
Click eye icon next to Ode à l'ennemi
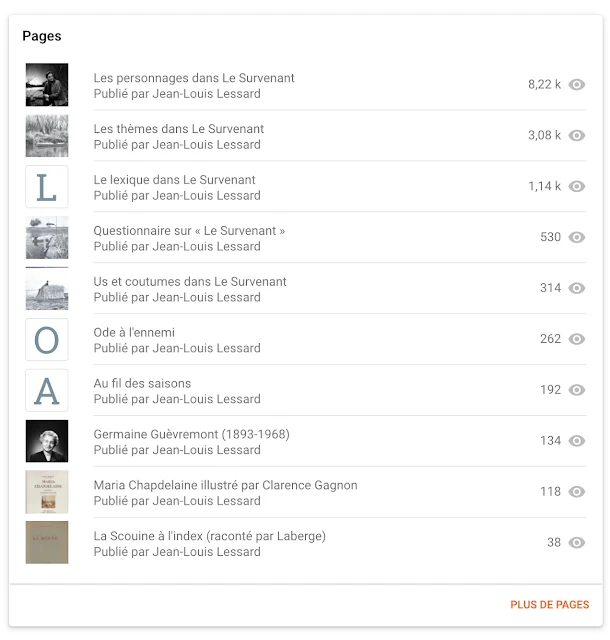[576, 339]
